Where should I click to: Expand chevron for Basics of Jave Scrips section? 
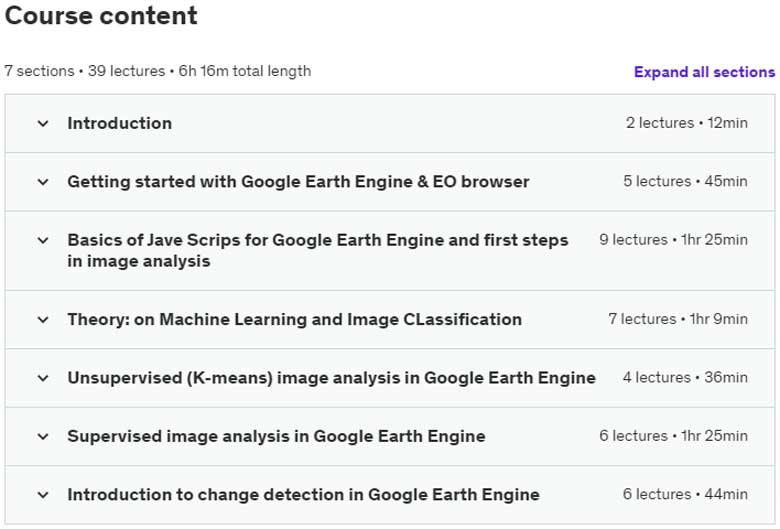[43, 240]
